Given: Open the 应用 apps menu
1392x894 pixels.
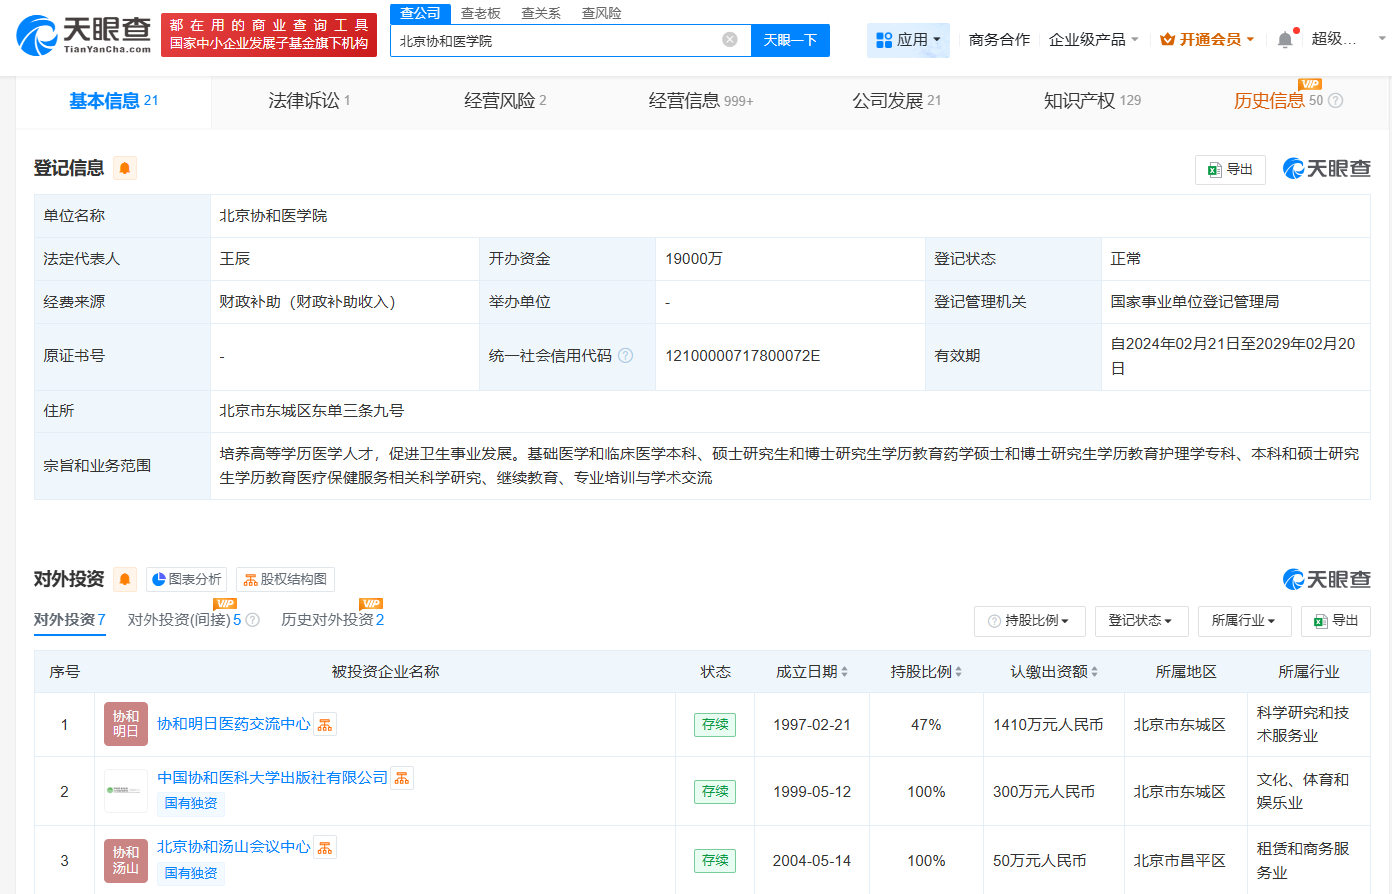Looking at the screenshot, I should click(x=908, y=40).
